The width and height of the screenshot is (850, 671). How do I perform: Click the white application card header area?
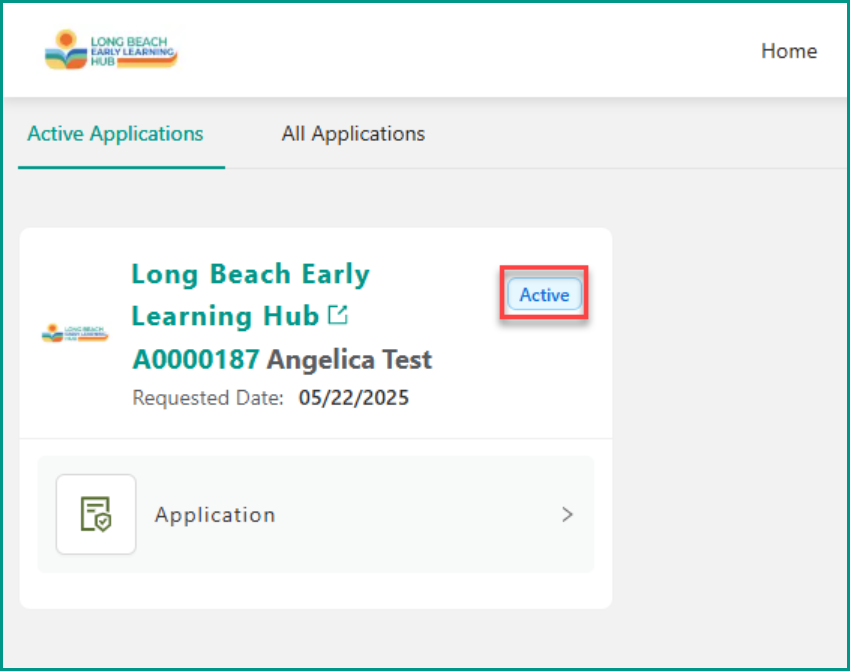click(316, 333)
